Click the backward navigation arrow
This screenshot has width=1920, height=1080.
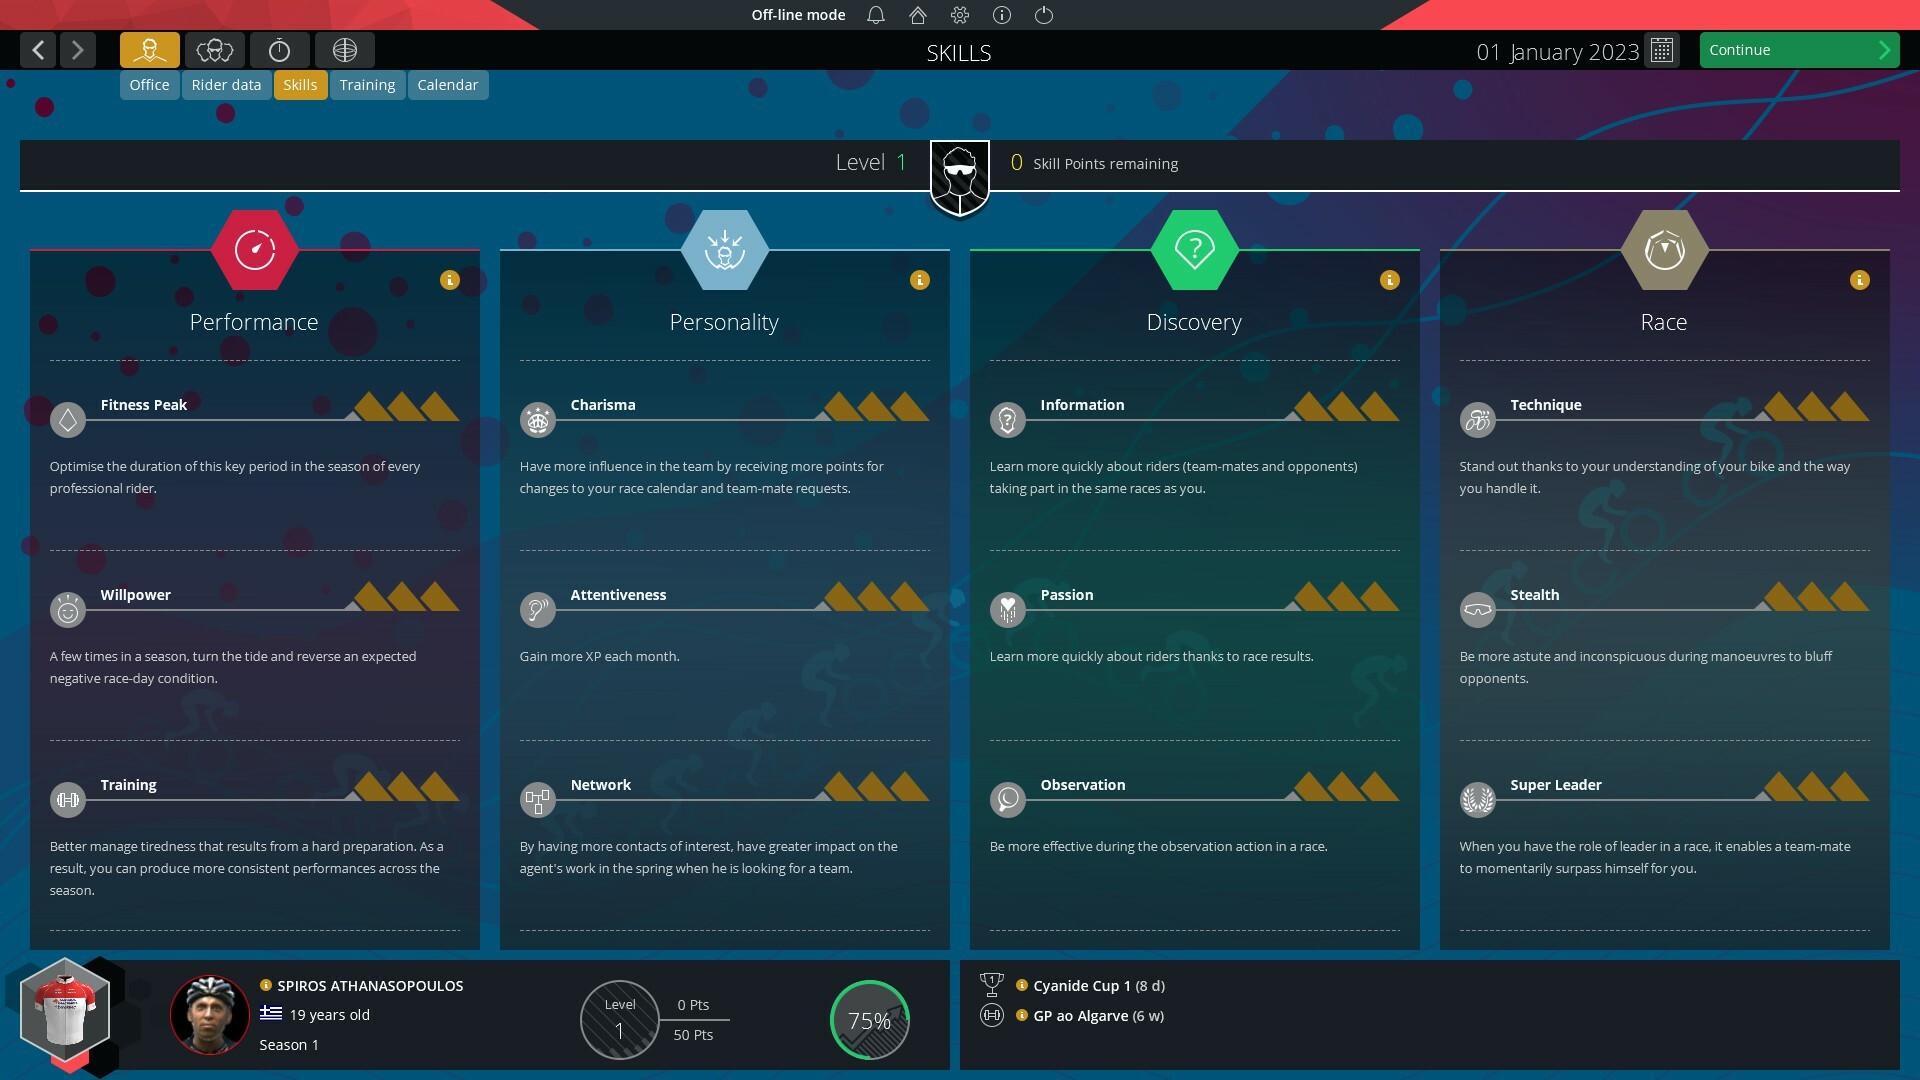(x=38, y=50)
